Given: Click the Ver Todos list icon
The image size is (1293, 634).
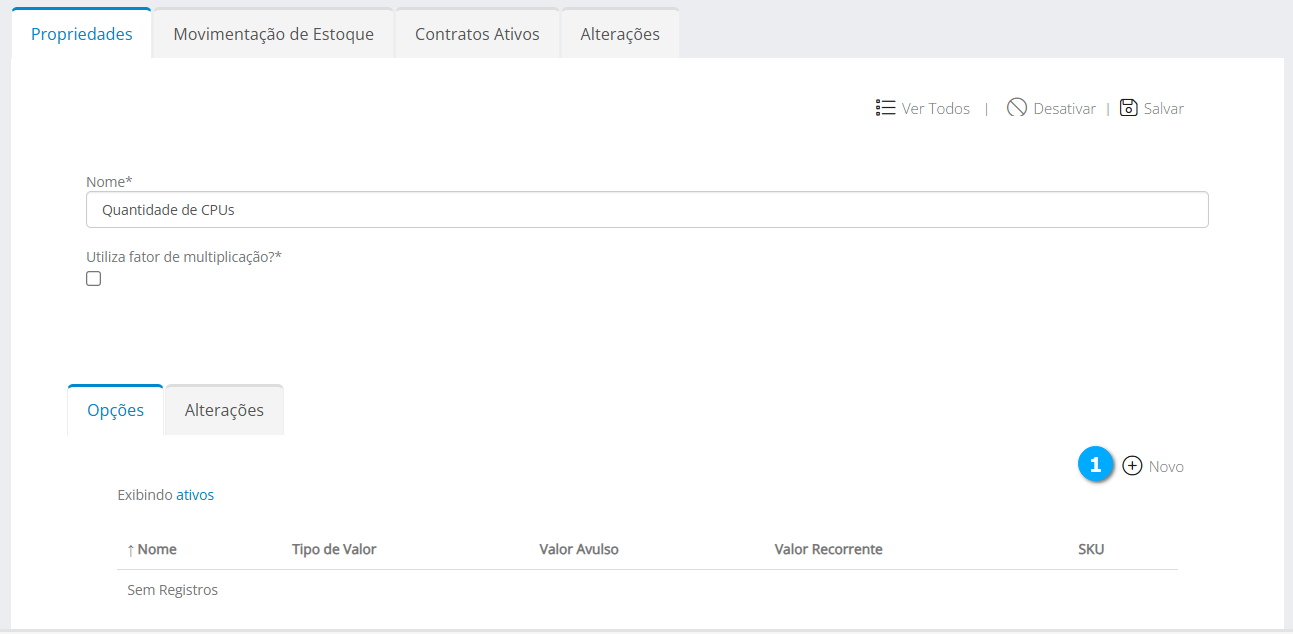Looking at the screenshot, I should click(885, 108).
